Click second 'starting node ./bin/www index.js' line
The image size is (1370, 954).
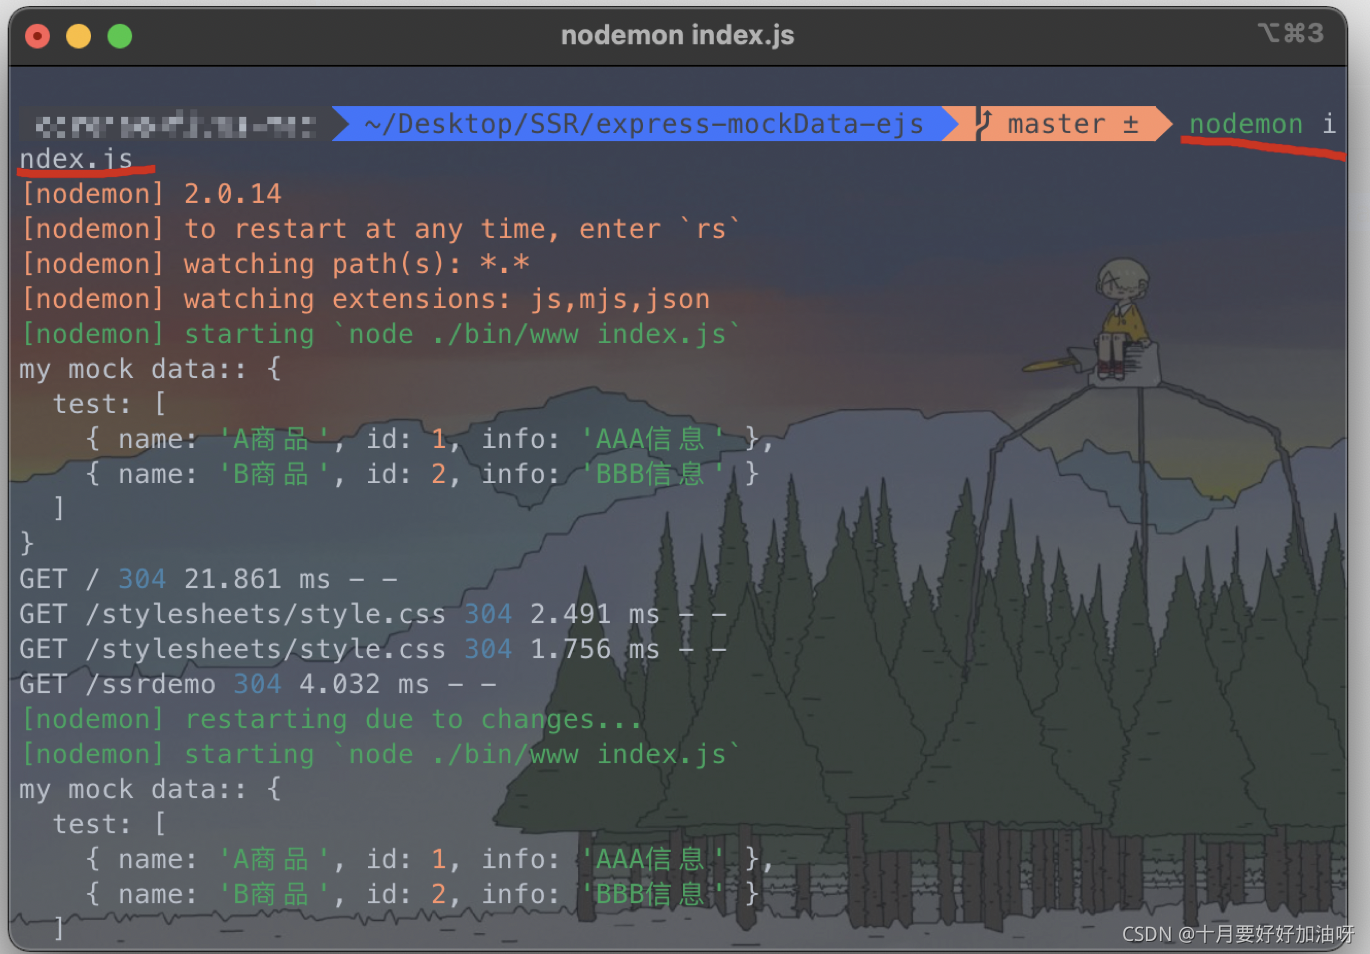(381, 754)
